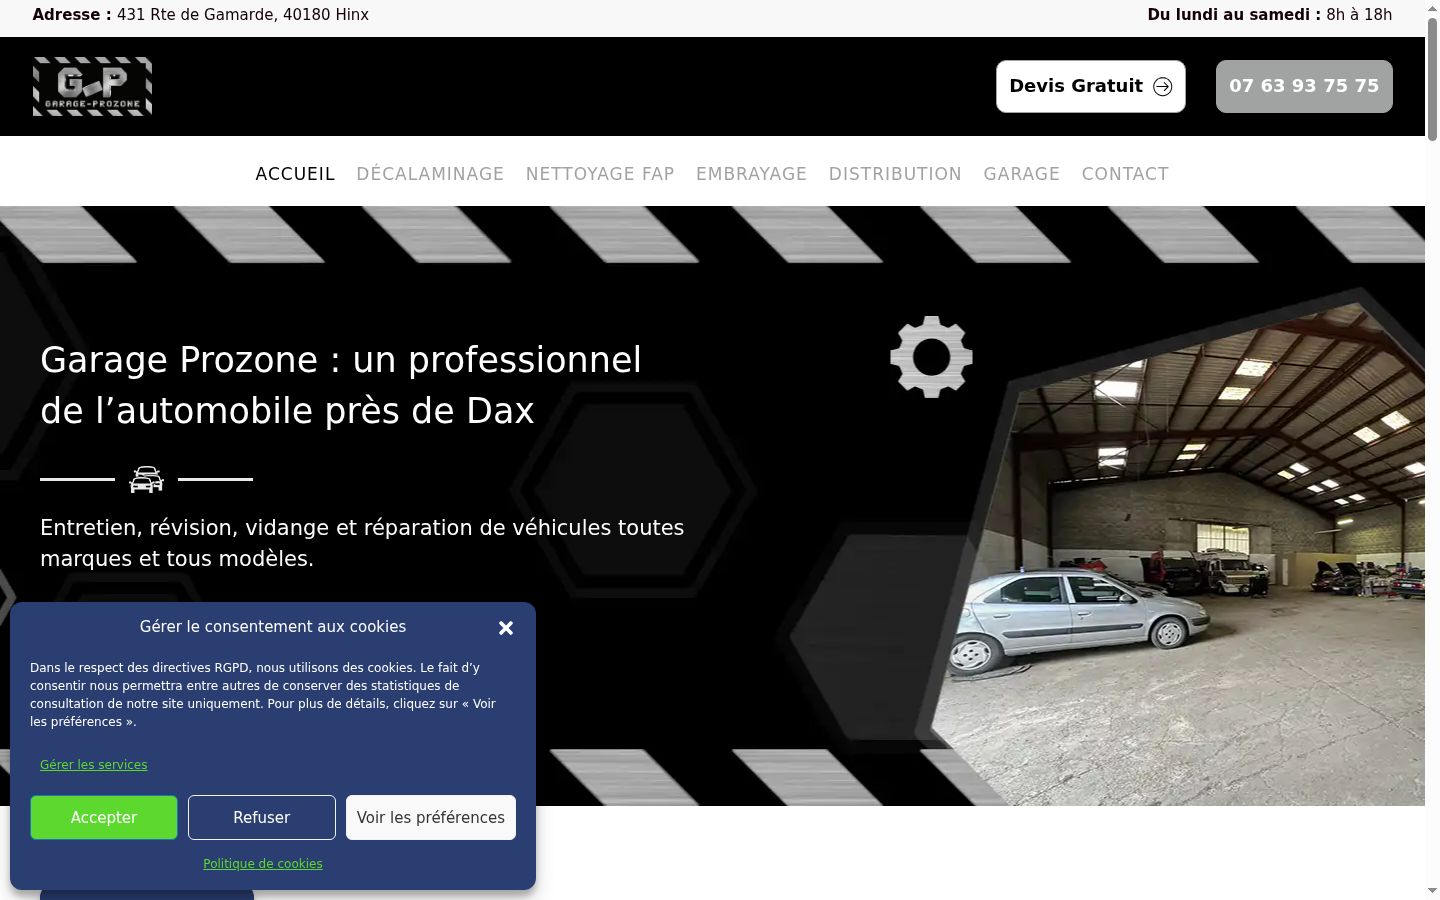Request a Devis Gratuit
Image resolution: width=1440 pixels, height=900 pixels.
1090,86
